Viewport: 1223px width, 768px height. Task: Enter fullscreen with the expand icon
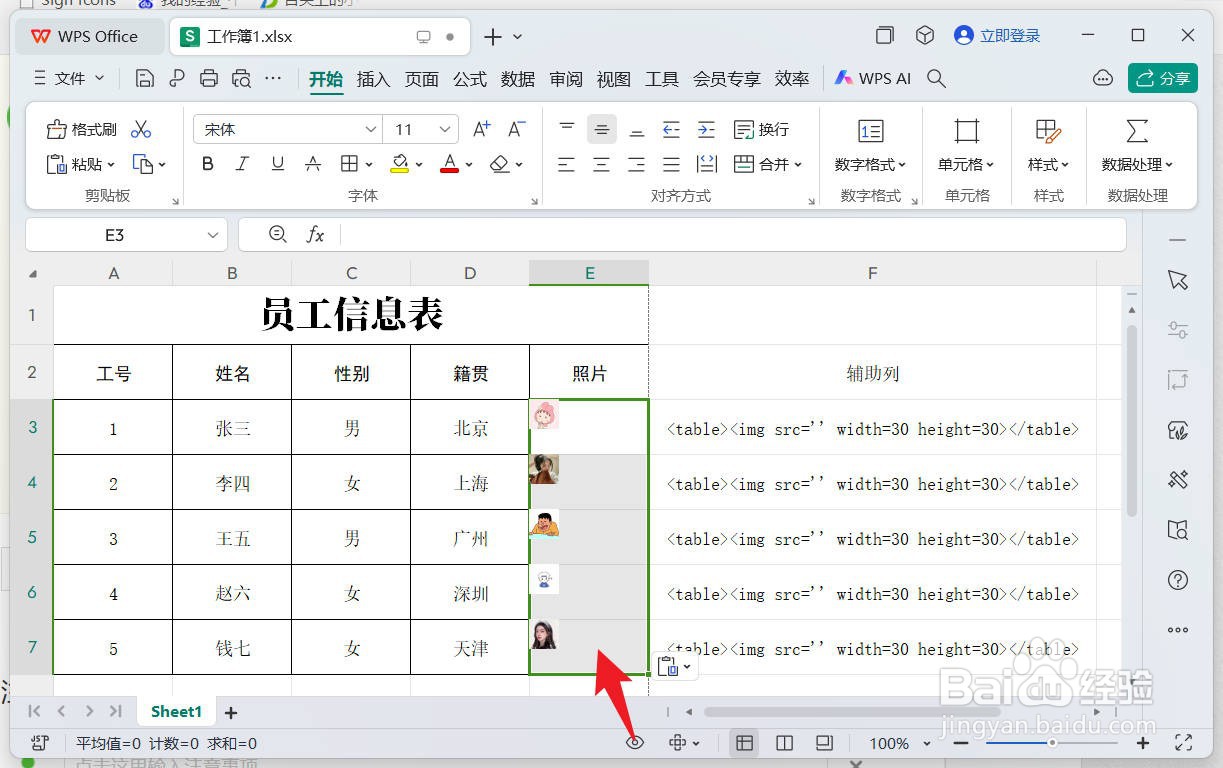(x=1184, y=743)
